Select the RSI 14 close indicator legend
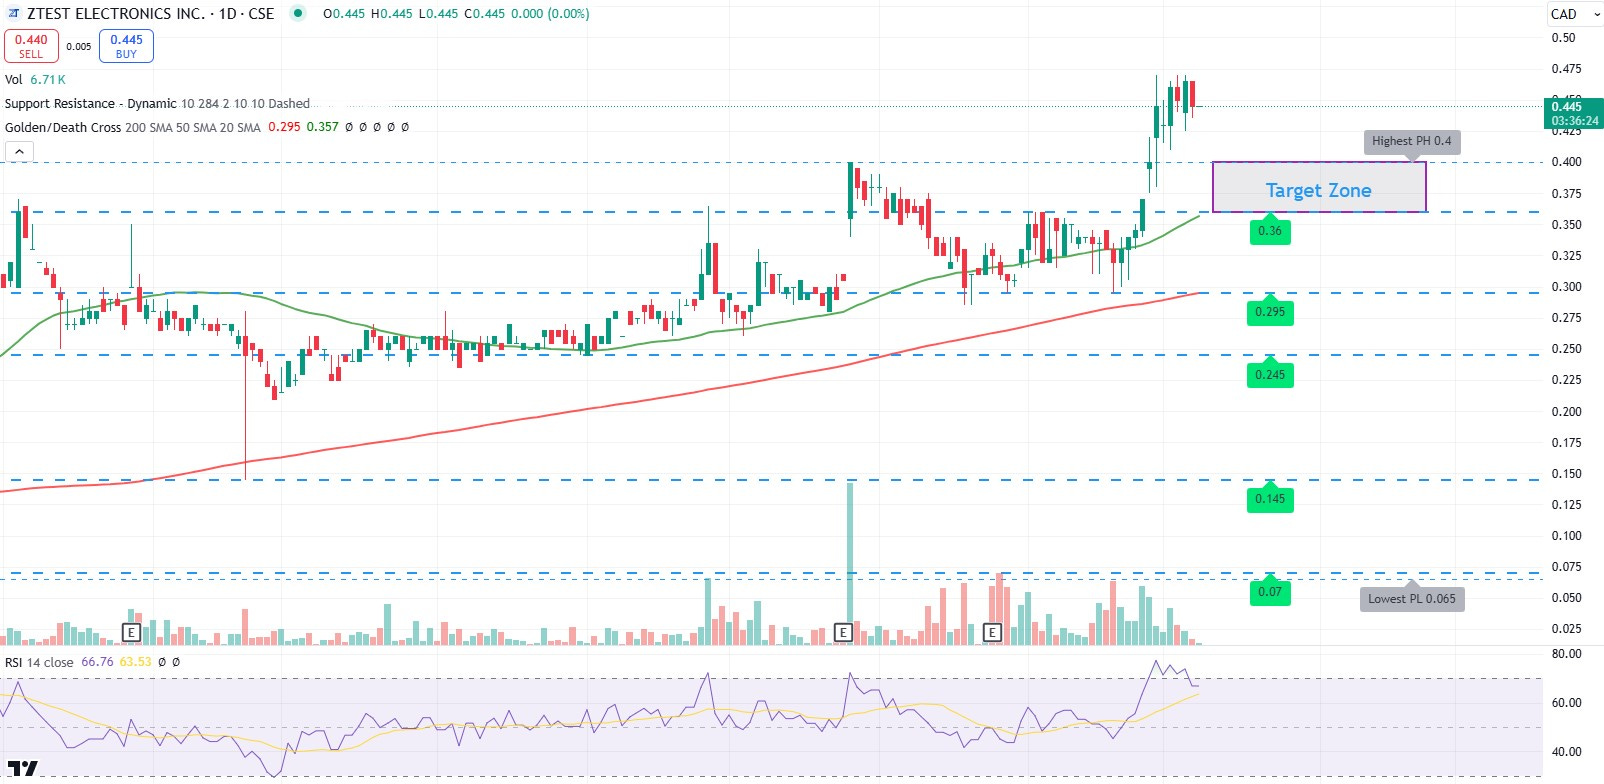 click(39, 662)
